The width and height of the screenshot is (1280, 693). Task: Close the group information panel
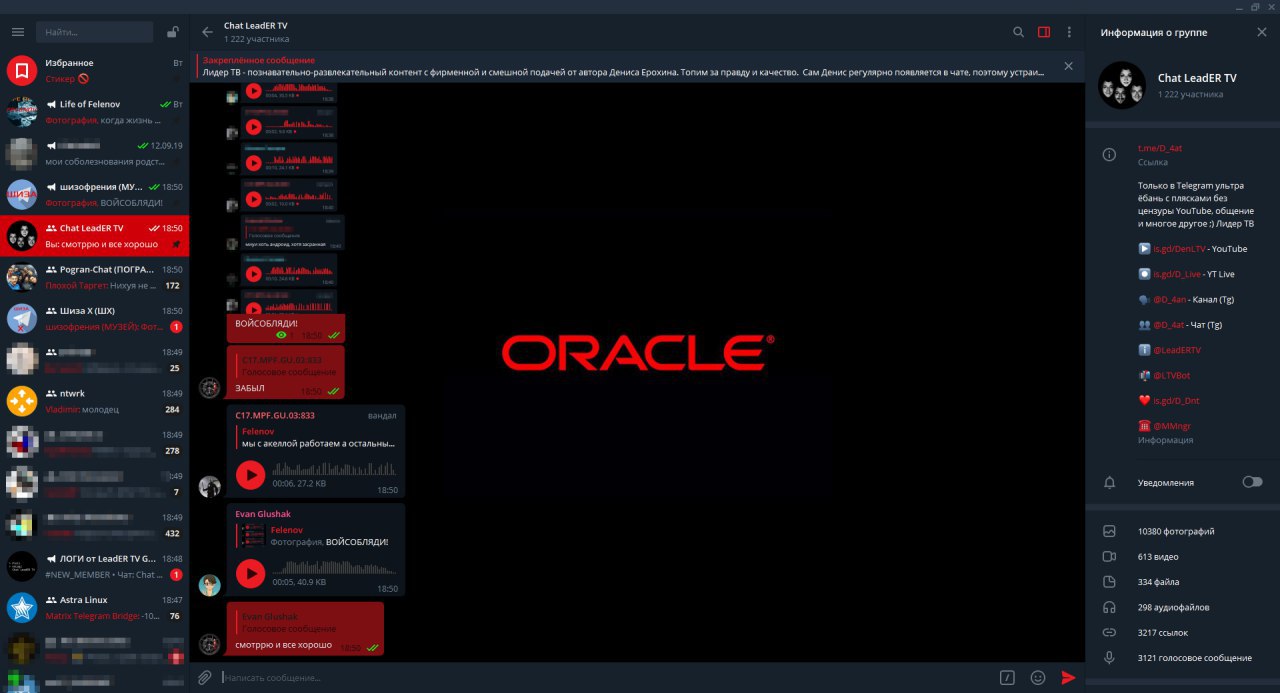(x=1261, y=32)
